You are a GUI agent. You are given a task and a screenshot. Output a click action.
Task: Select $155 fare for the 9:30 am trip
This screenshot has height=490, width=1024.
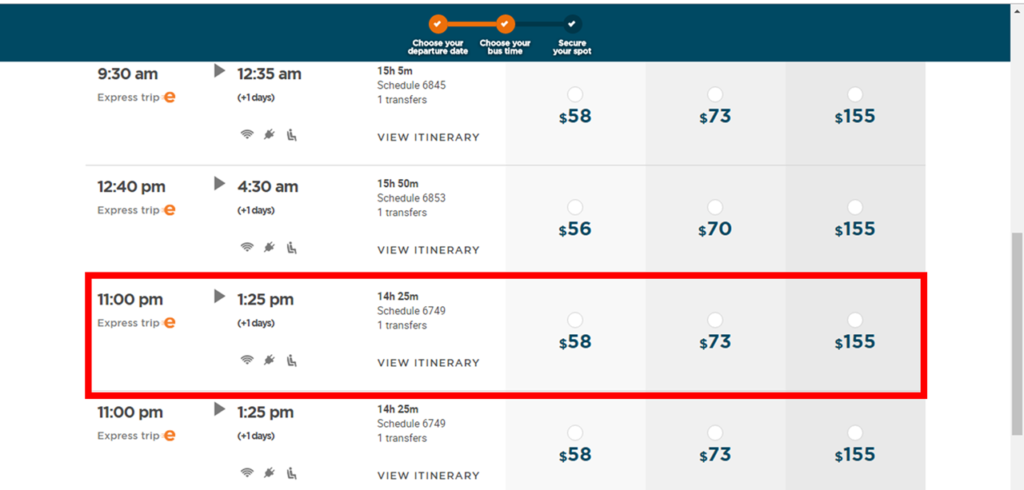pos(855,95)
